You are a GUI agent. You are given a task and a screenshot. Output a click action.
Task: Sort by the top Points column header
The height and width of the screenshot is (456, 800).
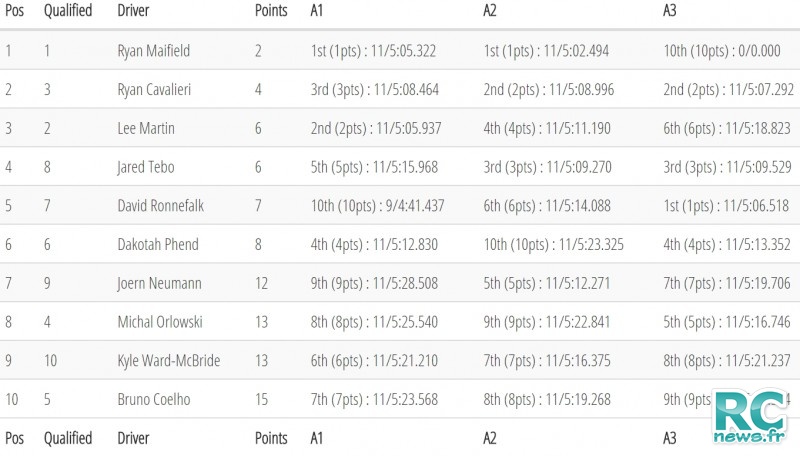271,11
